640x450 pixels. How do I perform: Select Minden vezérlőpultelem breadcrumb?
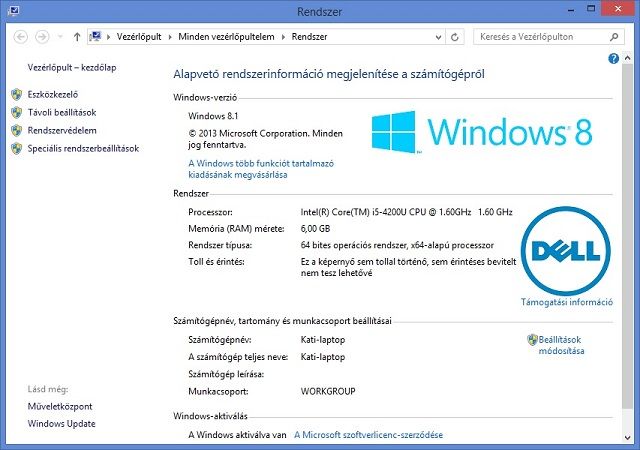coord(226,37)
